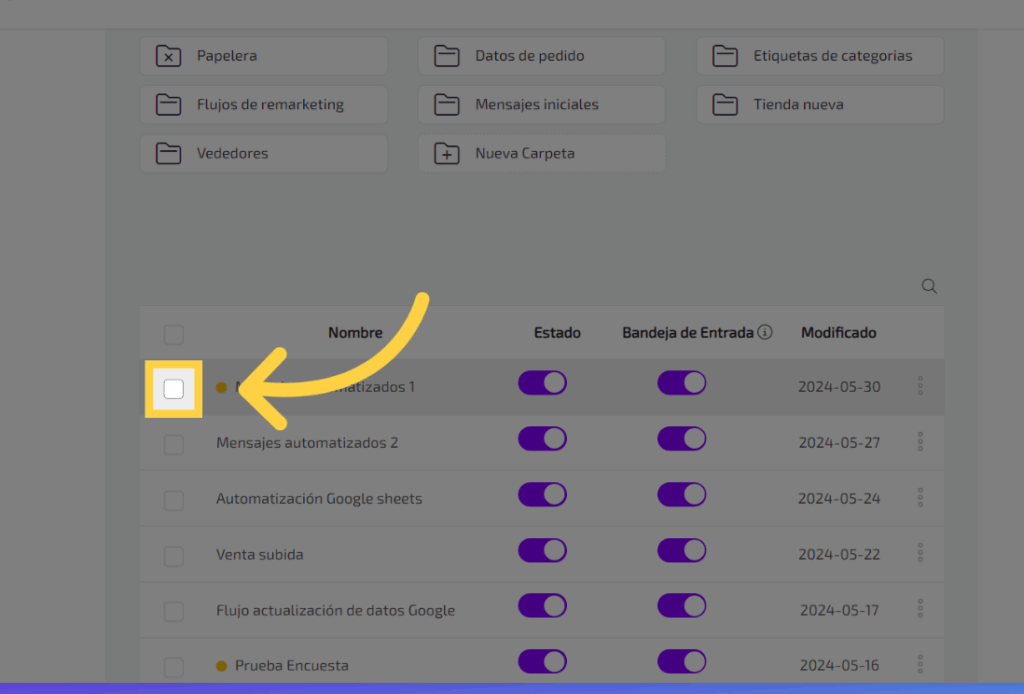Click info icon next to Bandeja de Entrada
The width and height of the screenshot is (1024, 694).
tap(765, 333)
